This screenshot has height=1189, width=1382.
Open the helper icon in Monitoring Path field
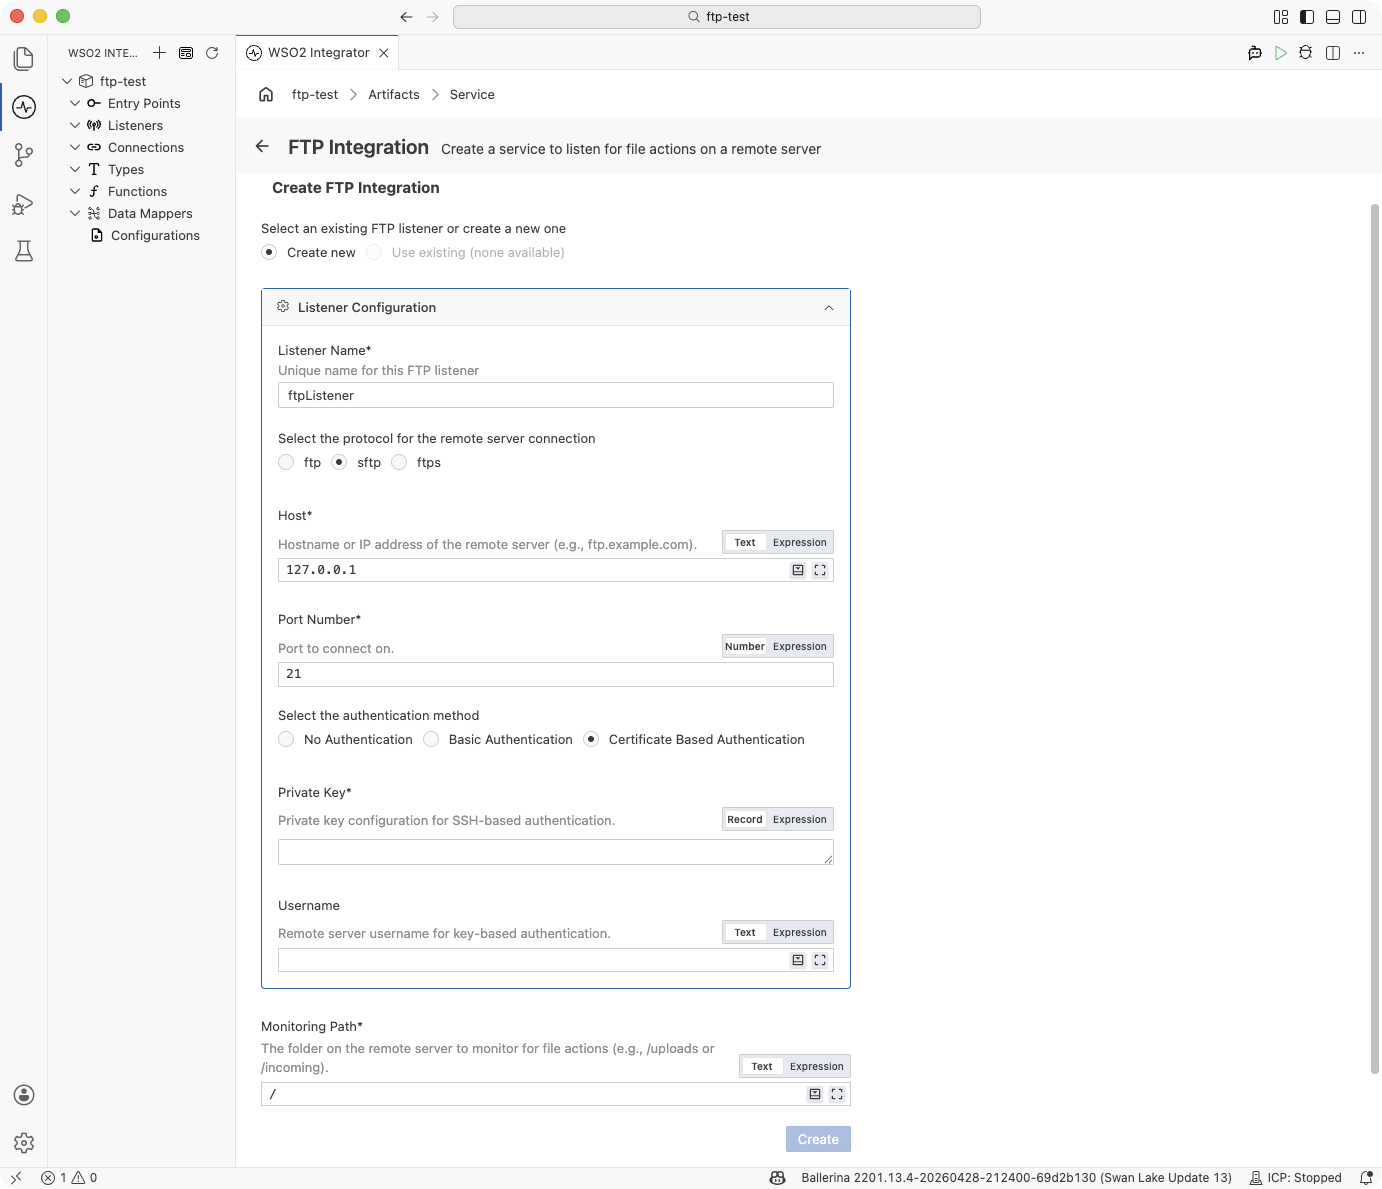point(815,1094)
